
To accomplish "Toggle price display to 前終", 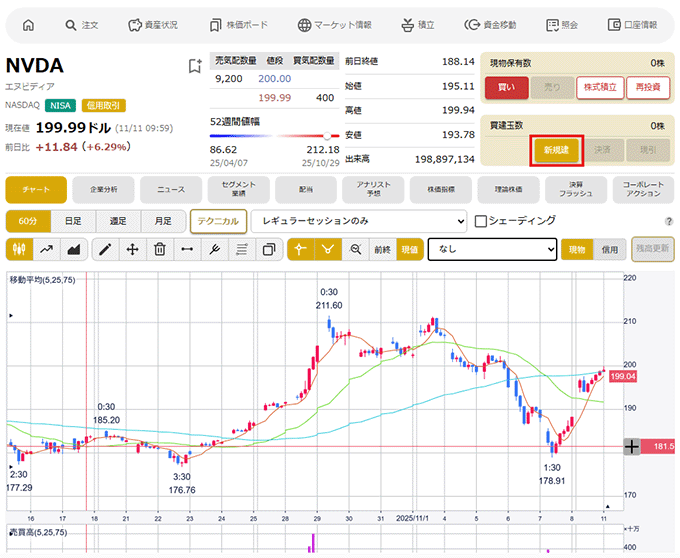I will tap(383, 249).
